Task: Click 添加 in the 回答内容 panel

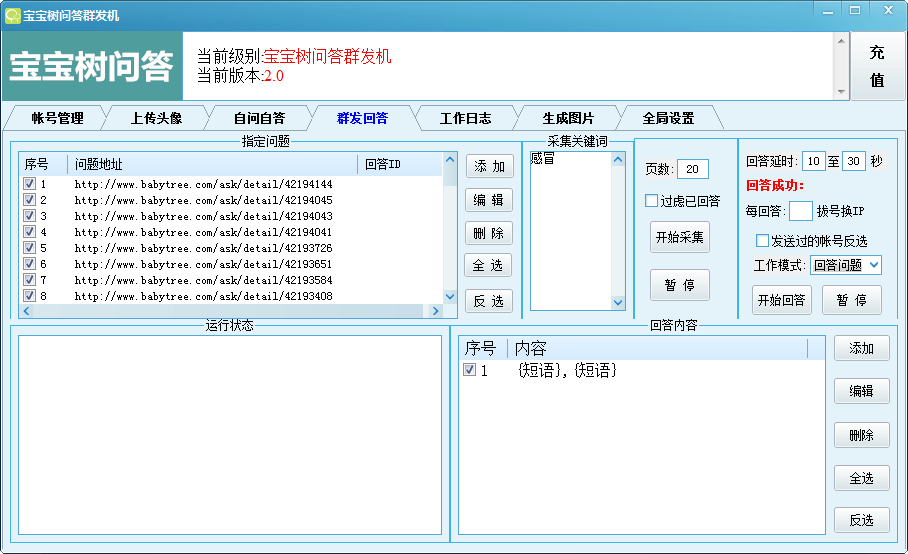Action: coord(862,348)
